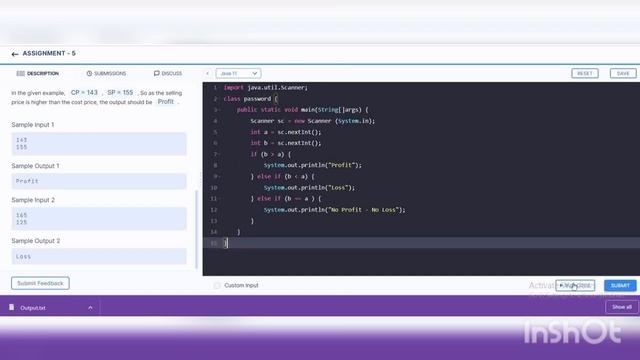The width and height of the screenshot is (640, 360).
Task: Click the Output.txt file icon
Action: (11, 307)
